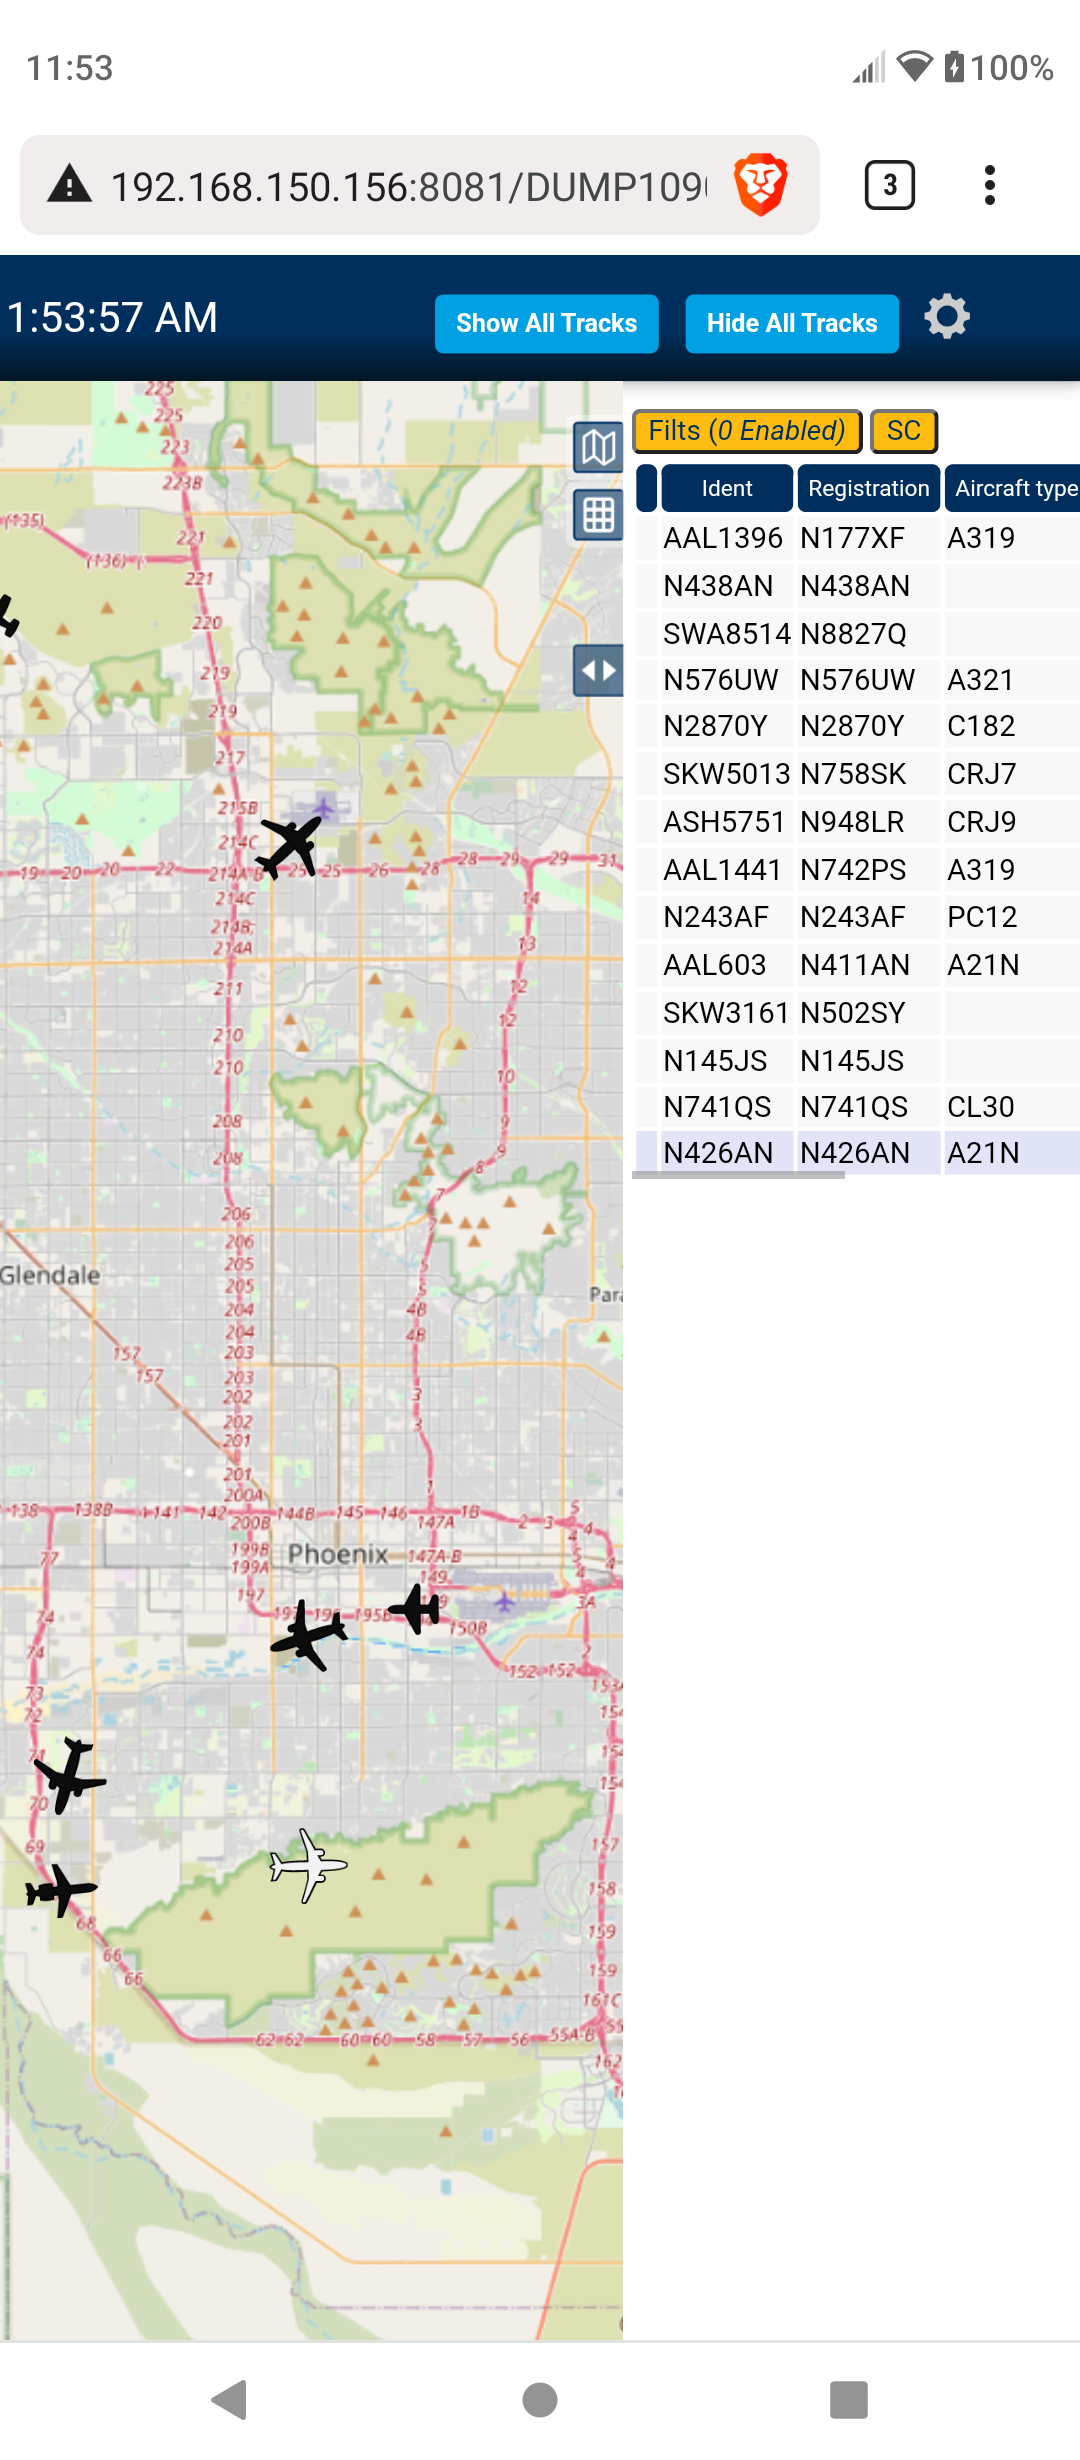Sort table by Aircraft type column header

[1012, 488]
